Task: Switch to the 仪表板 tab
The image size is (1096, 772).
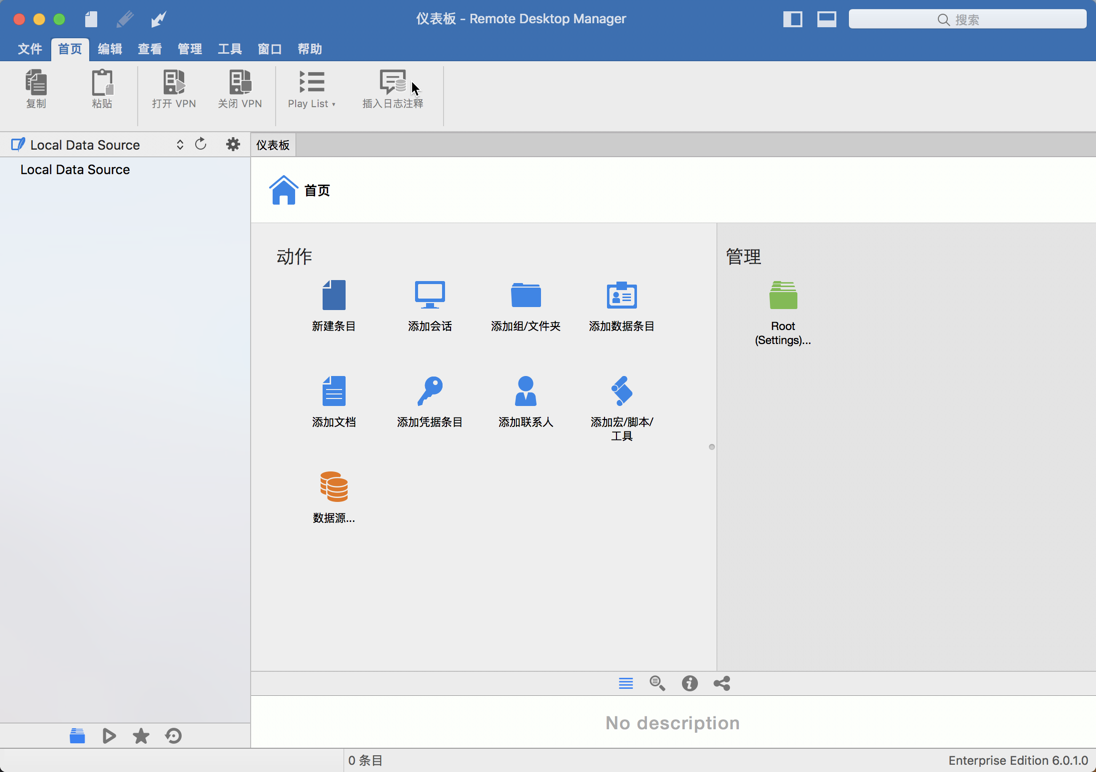Action: (272, 144)
